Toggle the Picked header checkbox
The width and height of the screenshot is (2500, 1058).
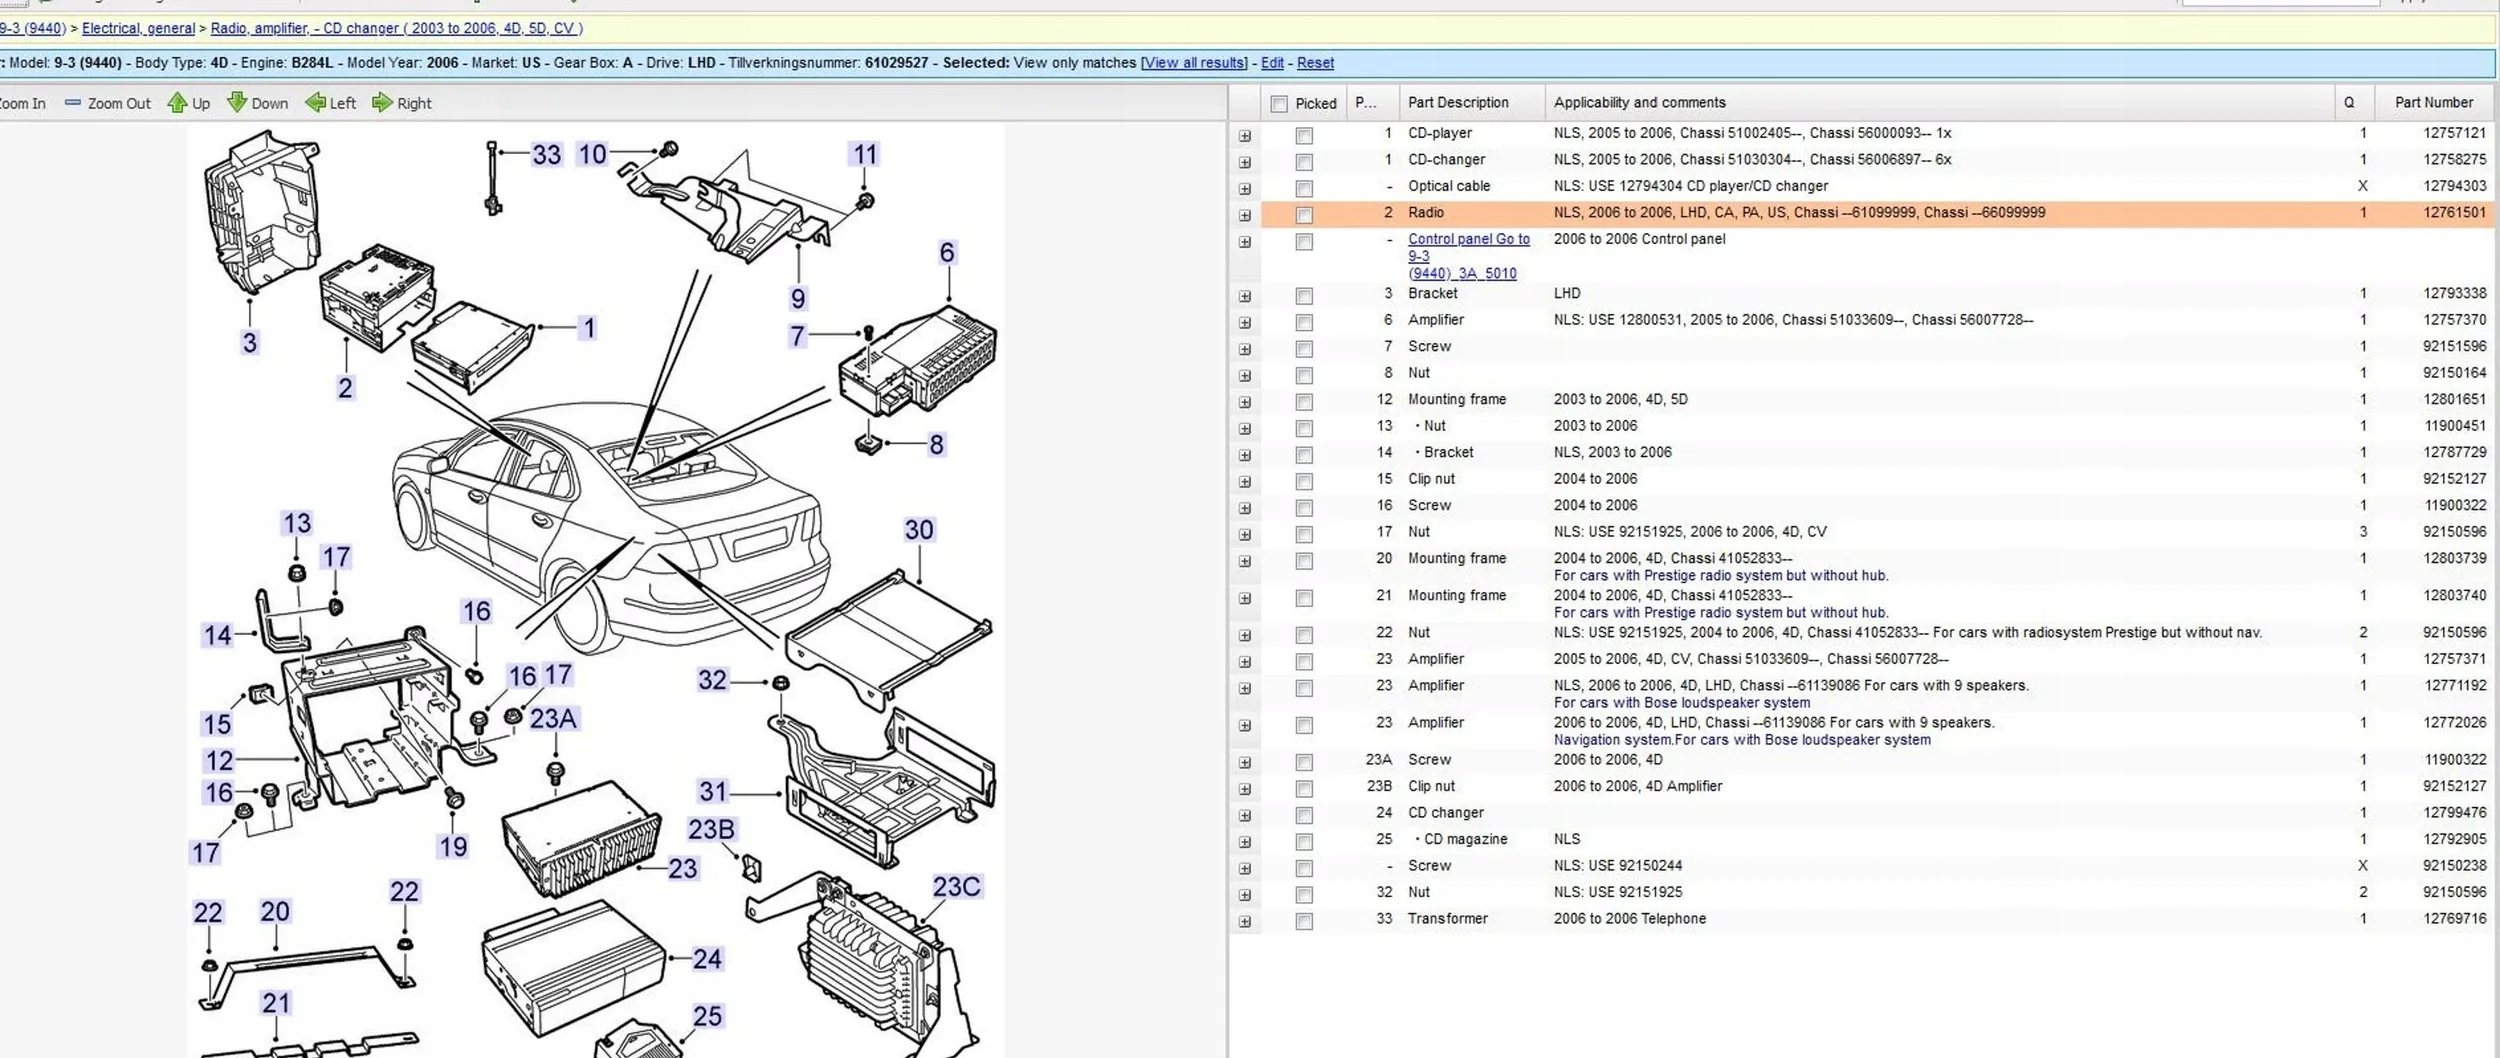click(1279, 104)
